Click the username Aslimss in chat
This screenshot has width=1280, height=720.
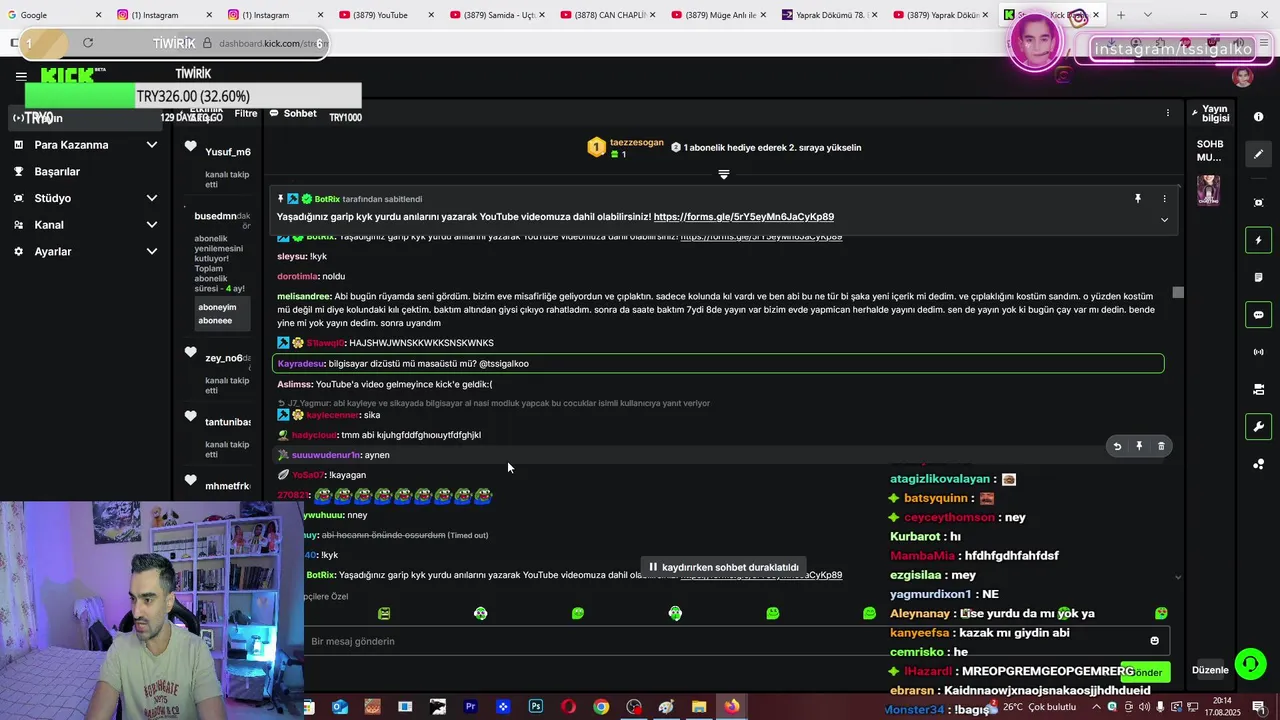(295, 384)
